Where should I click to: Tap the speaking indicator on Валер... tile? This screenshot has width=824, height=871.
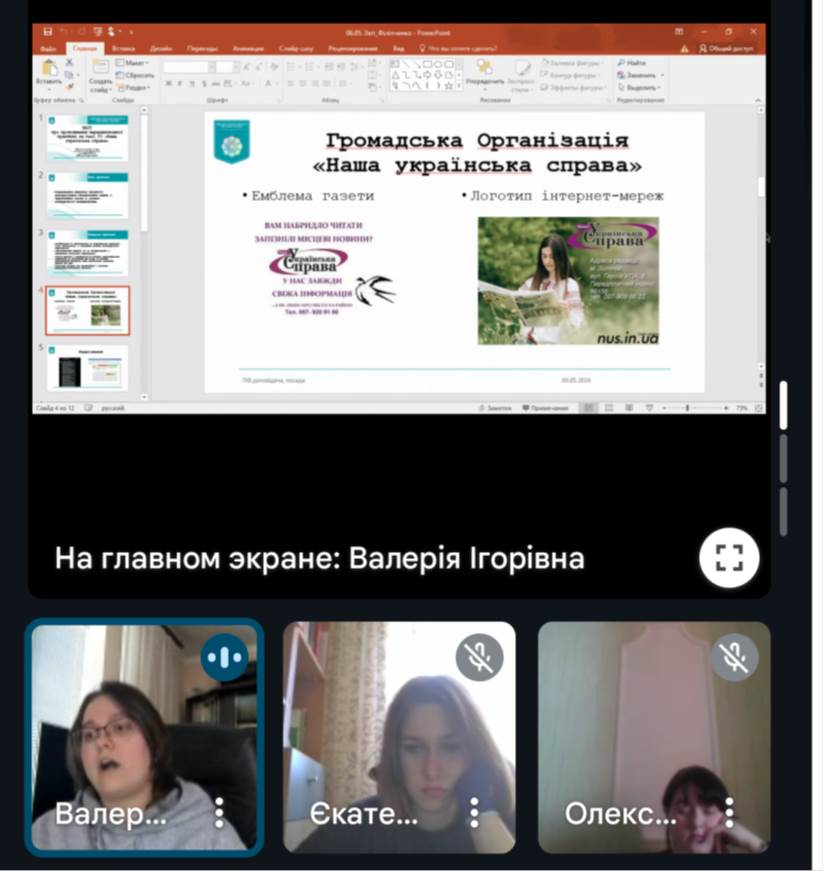coord(224,658)
